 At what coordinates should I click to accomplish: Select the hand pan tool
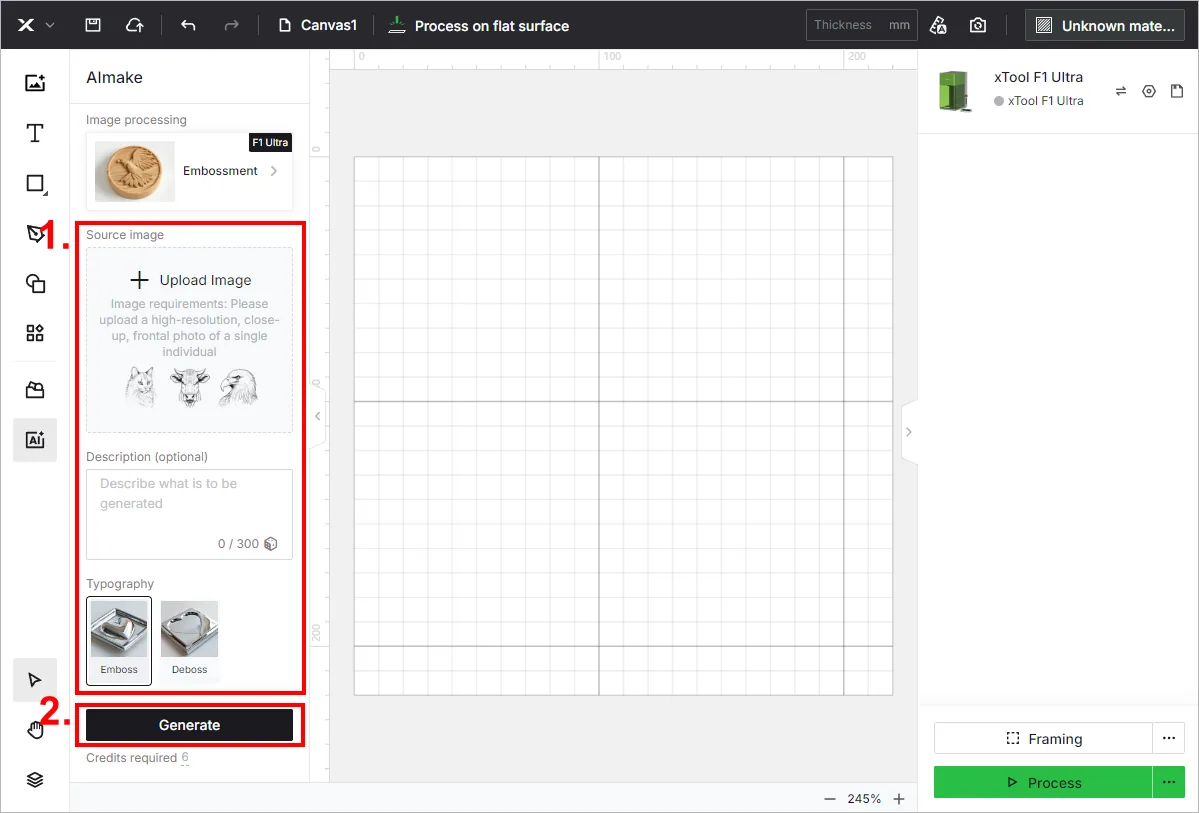pyautogui.click(x=35, y=730)
